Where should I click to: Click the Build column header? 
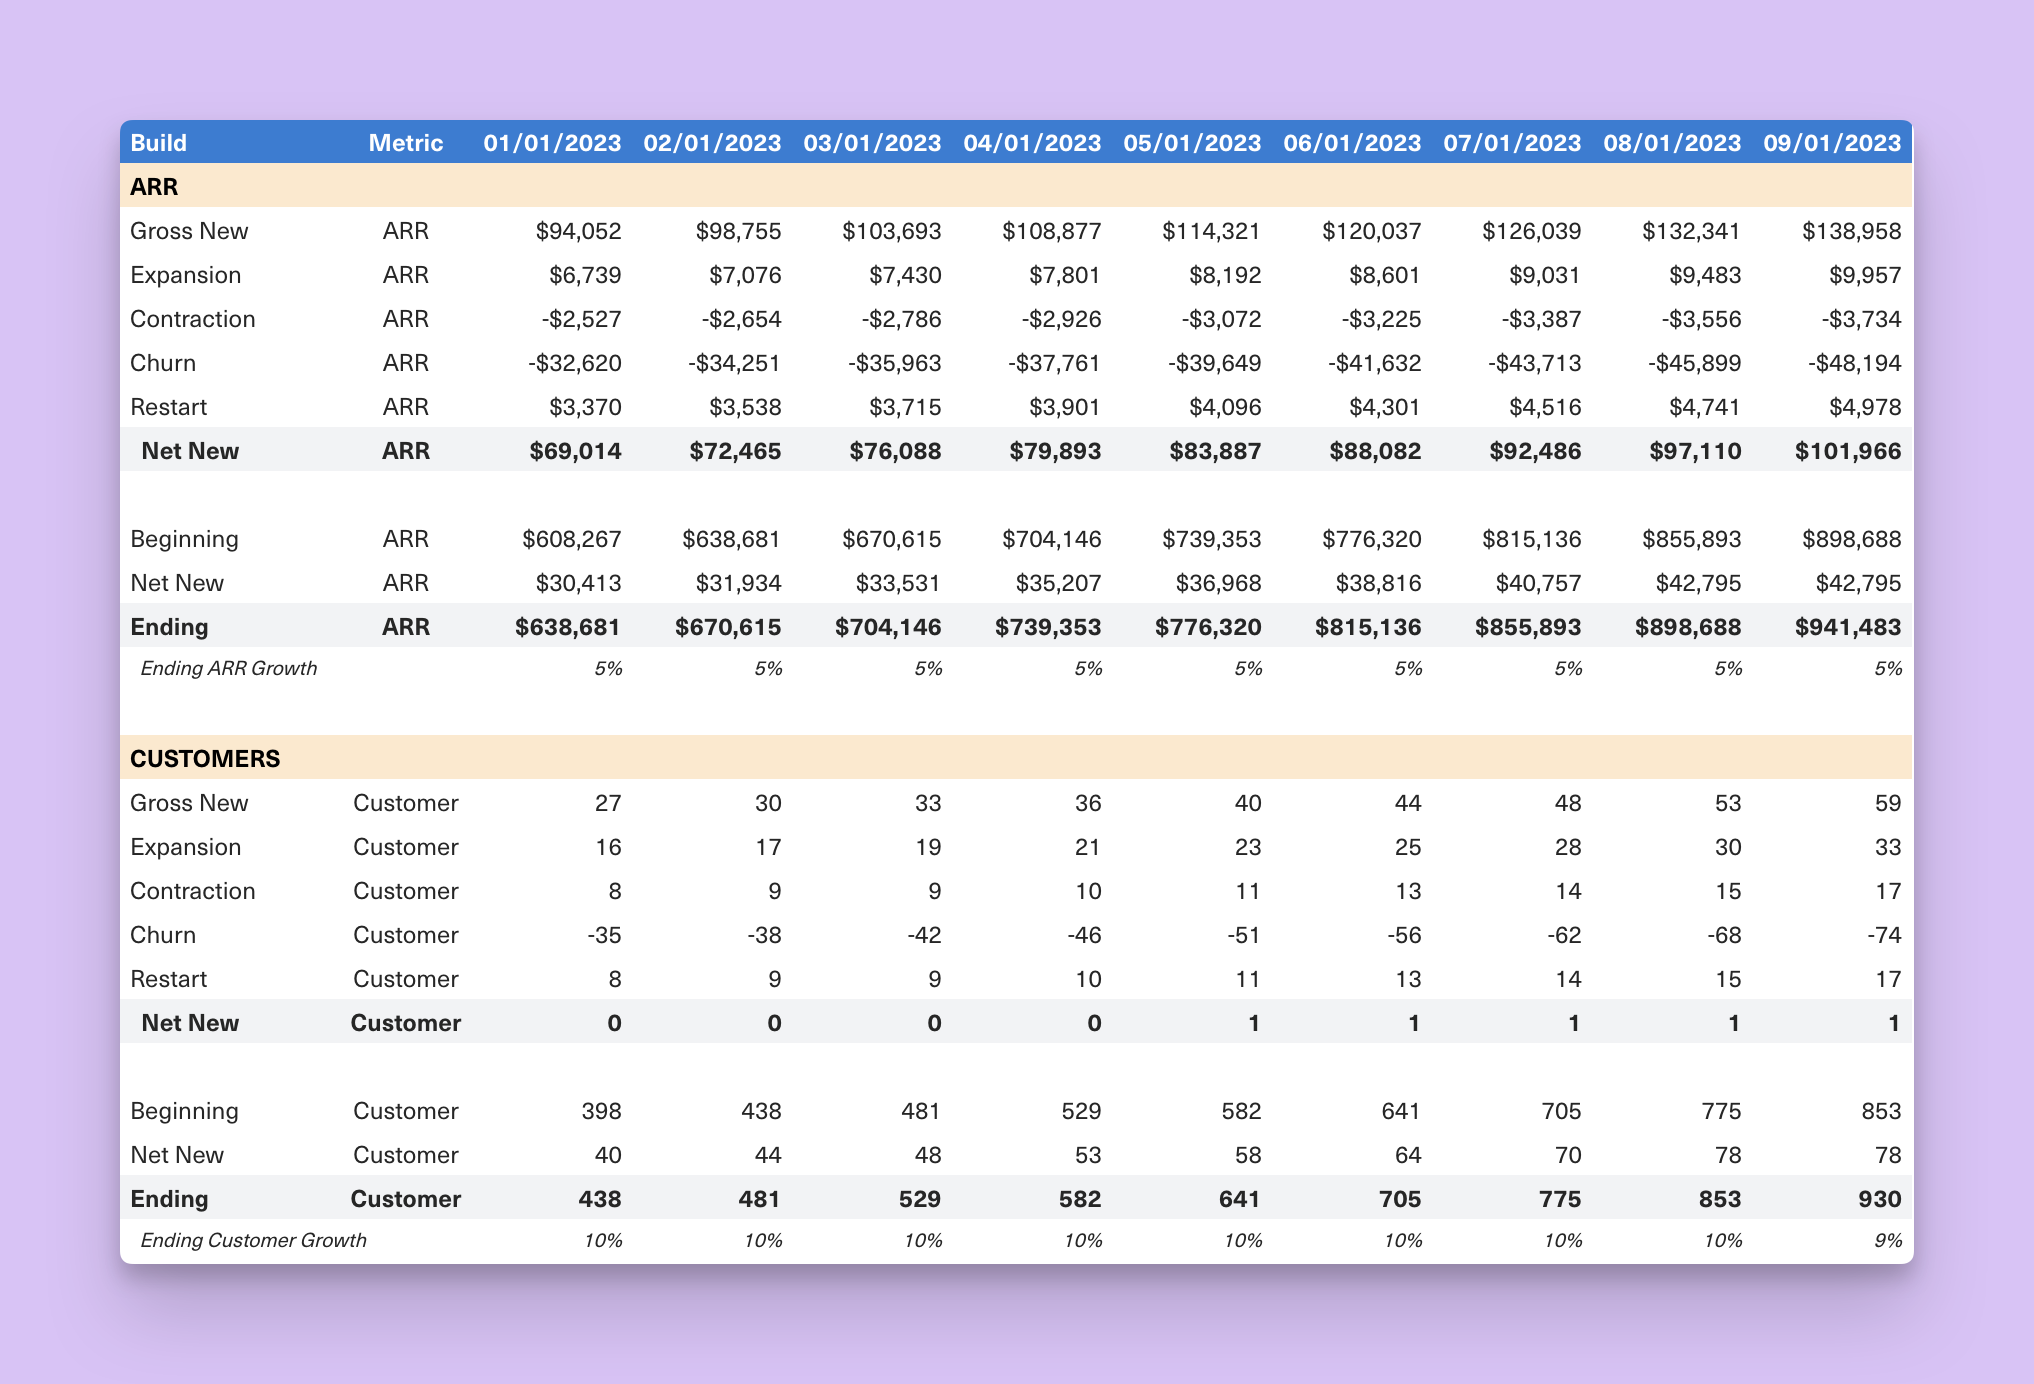pyautogui.click(x=159, y=143)
